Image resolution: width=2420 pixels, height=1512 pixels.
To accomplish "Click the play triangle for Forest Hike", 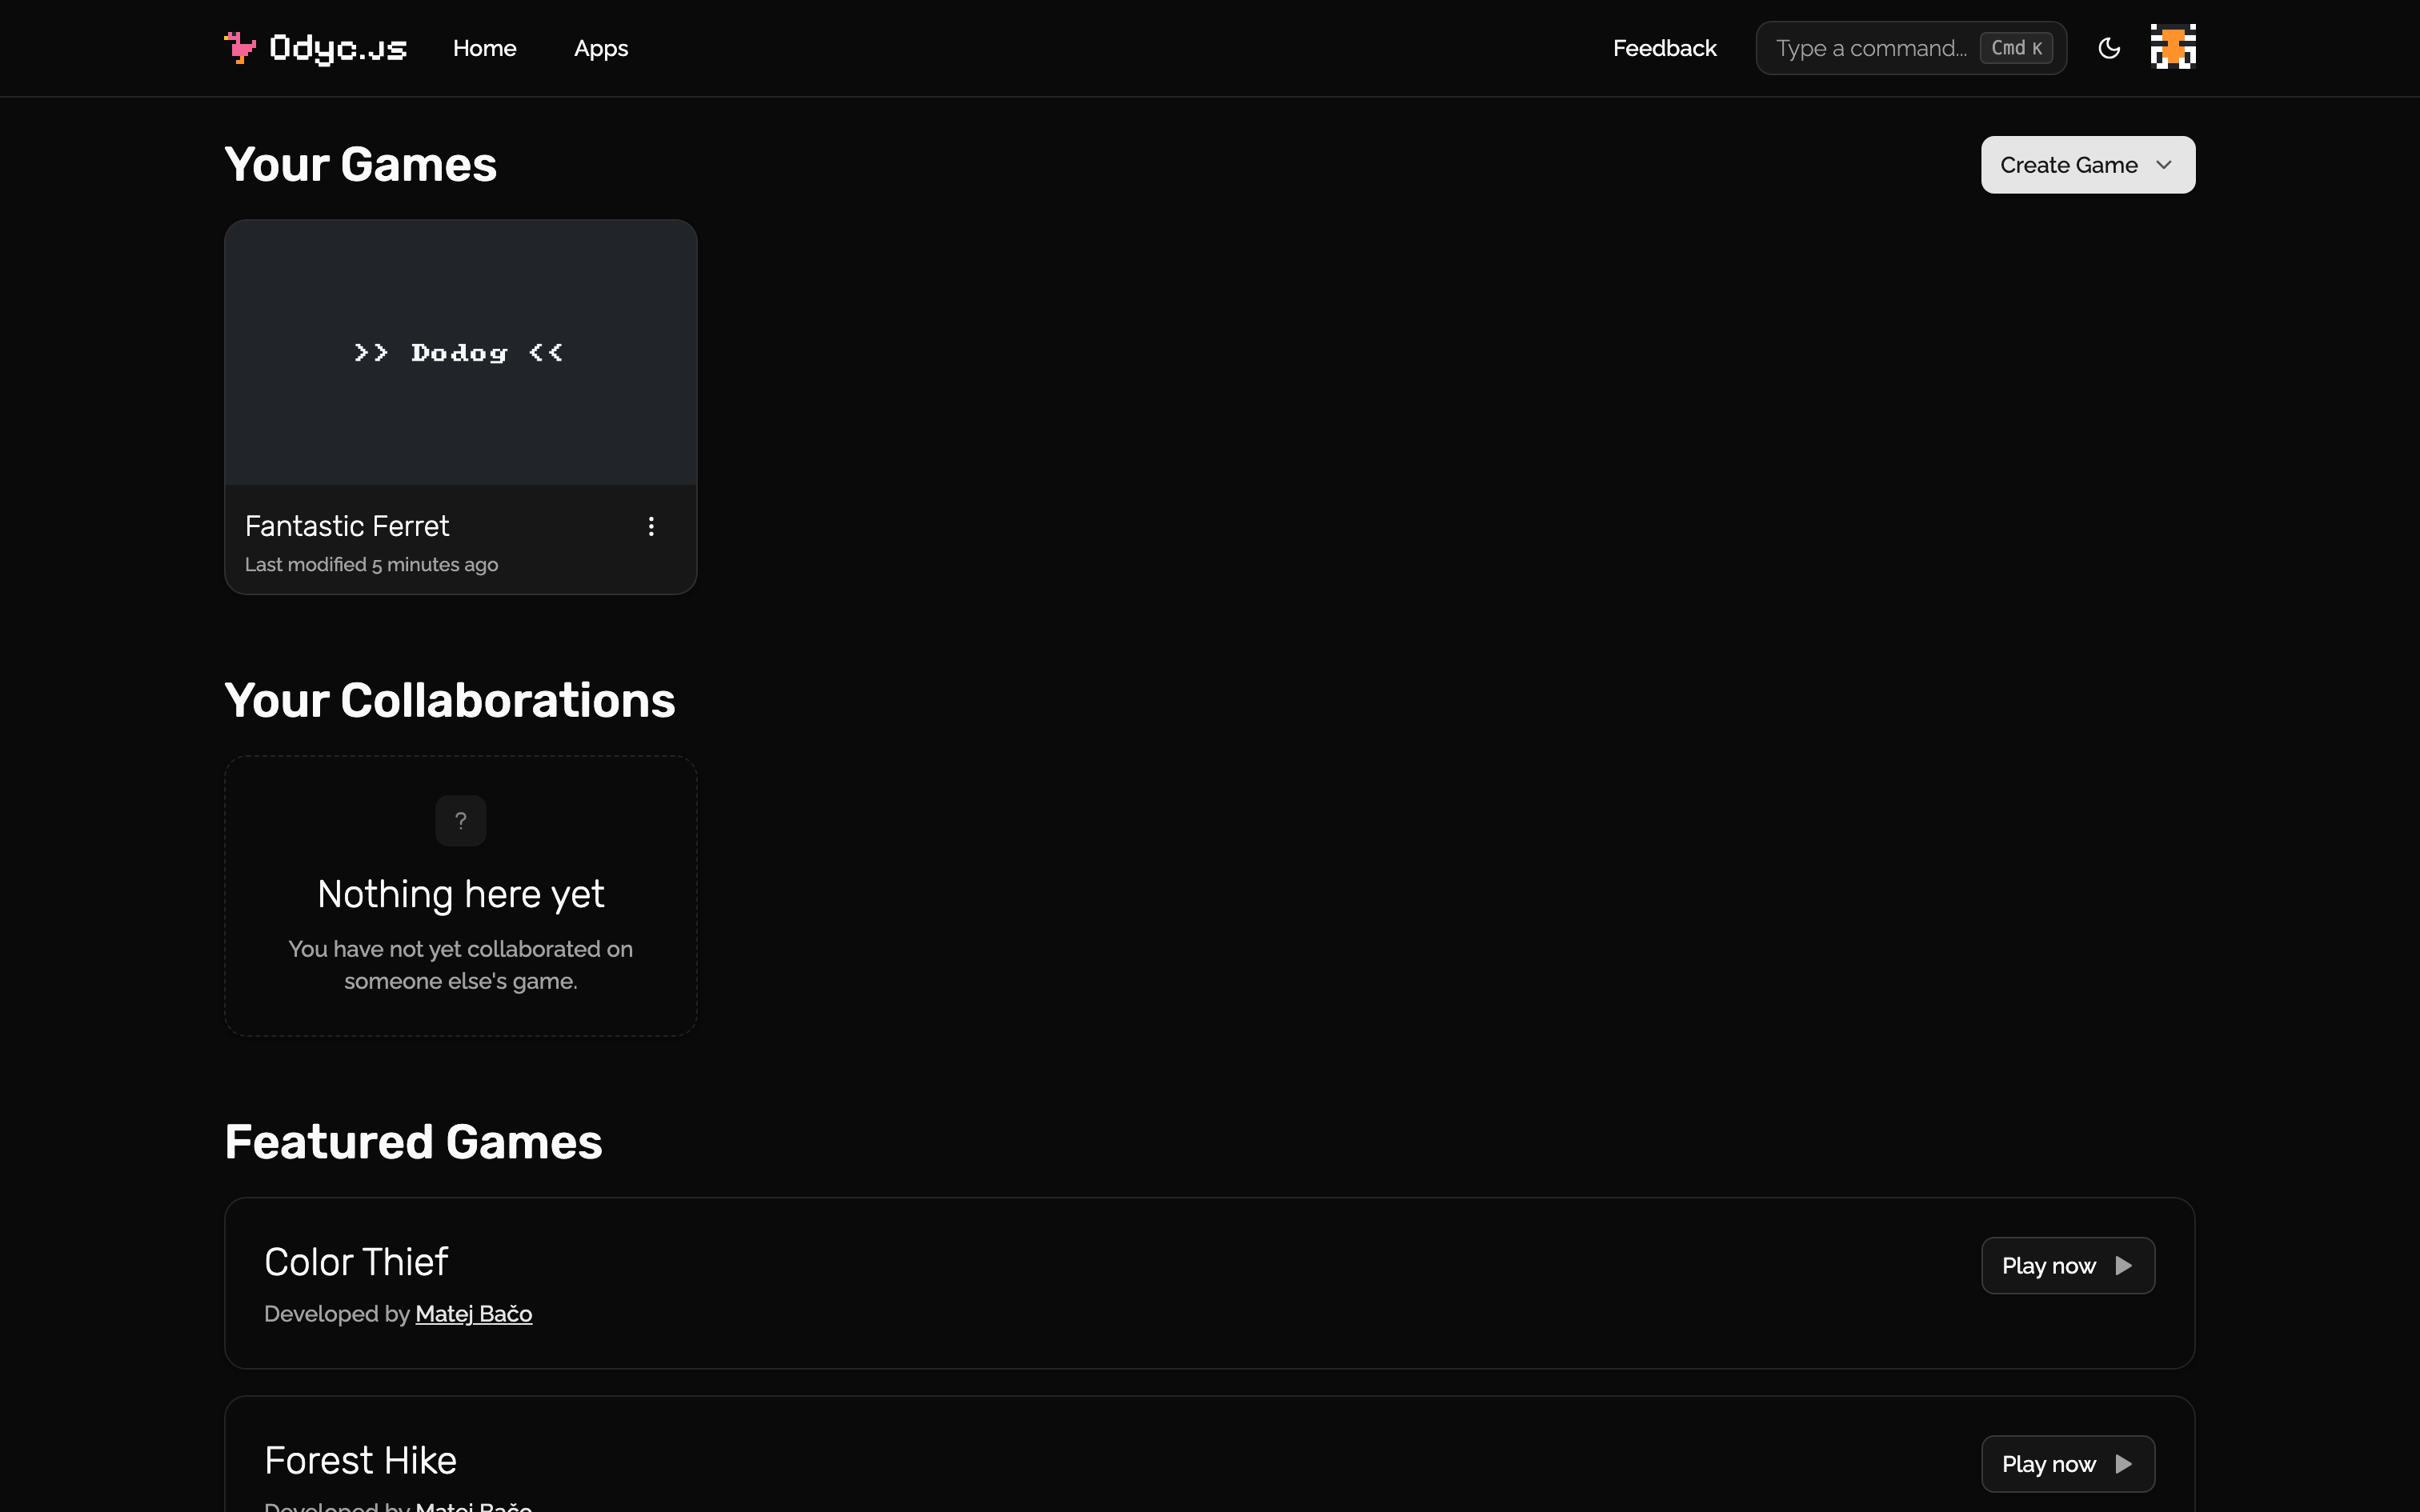I will pos(2124,1464).
